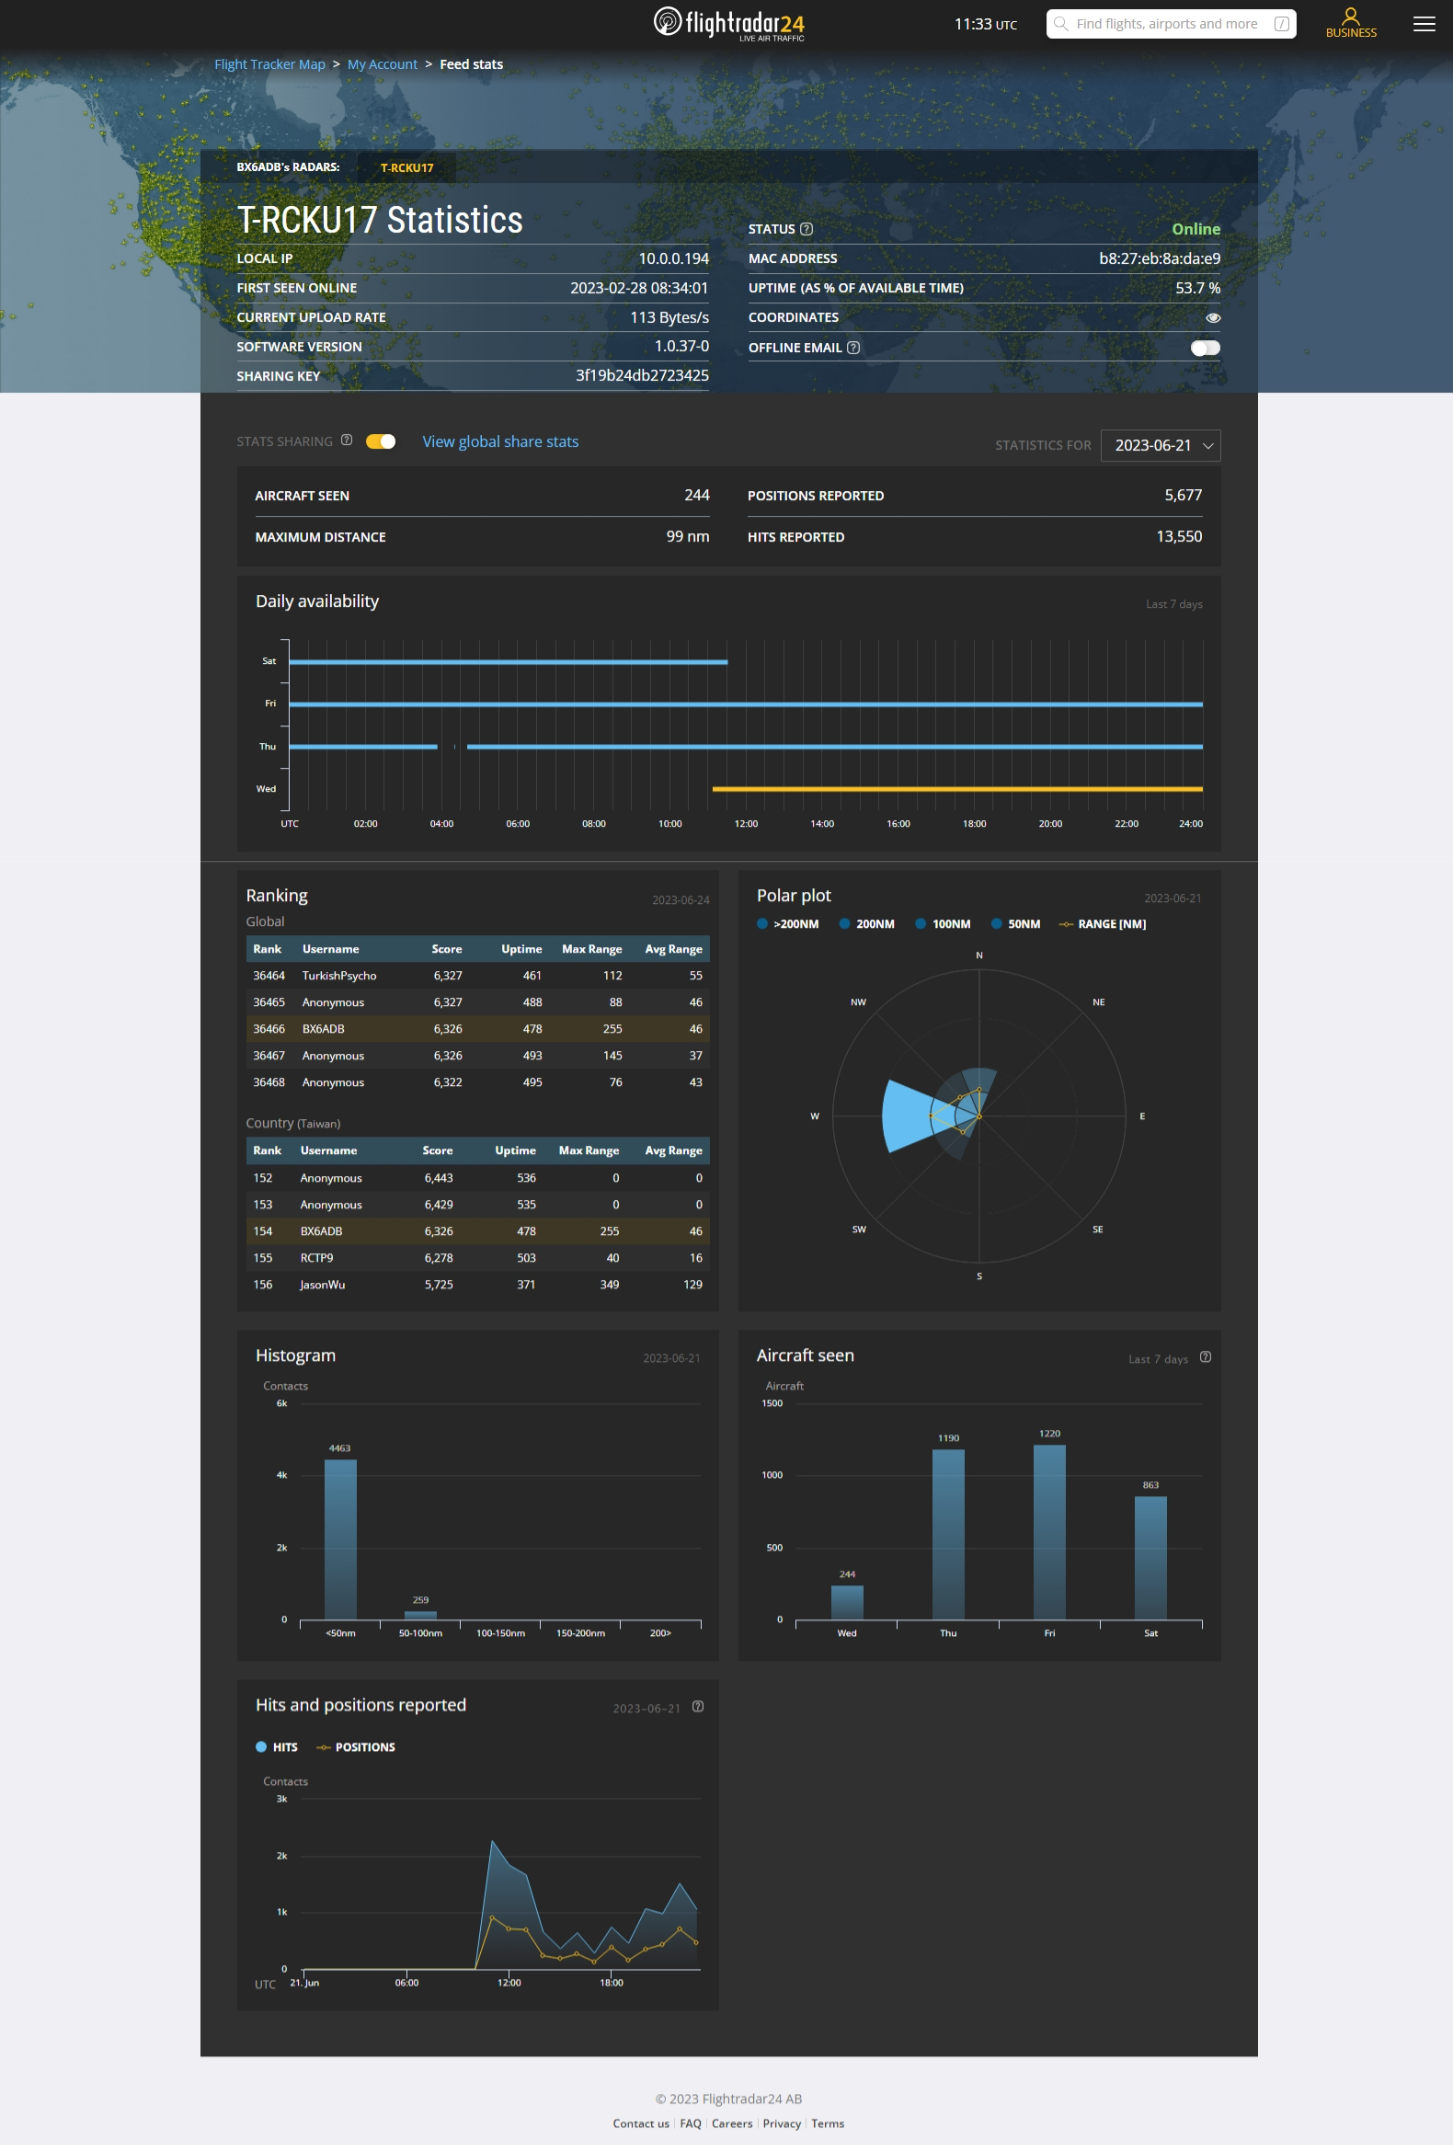
Task: Click the <50nm histogram bar
Action: pos(341,1539)
